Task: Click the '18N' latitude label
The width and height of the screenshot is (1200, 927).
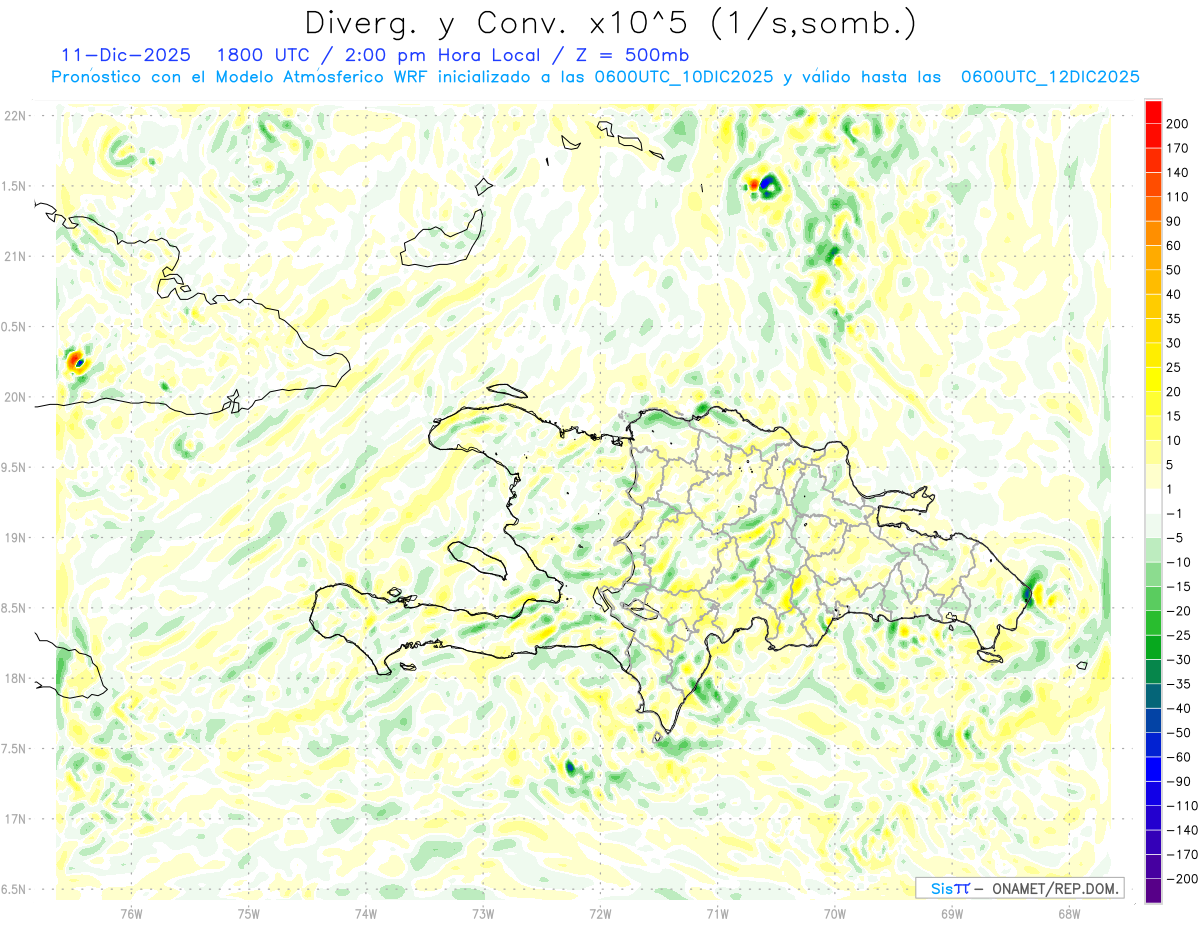Action: (x=17, y=678)
